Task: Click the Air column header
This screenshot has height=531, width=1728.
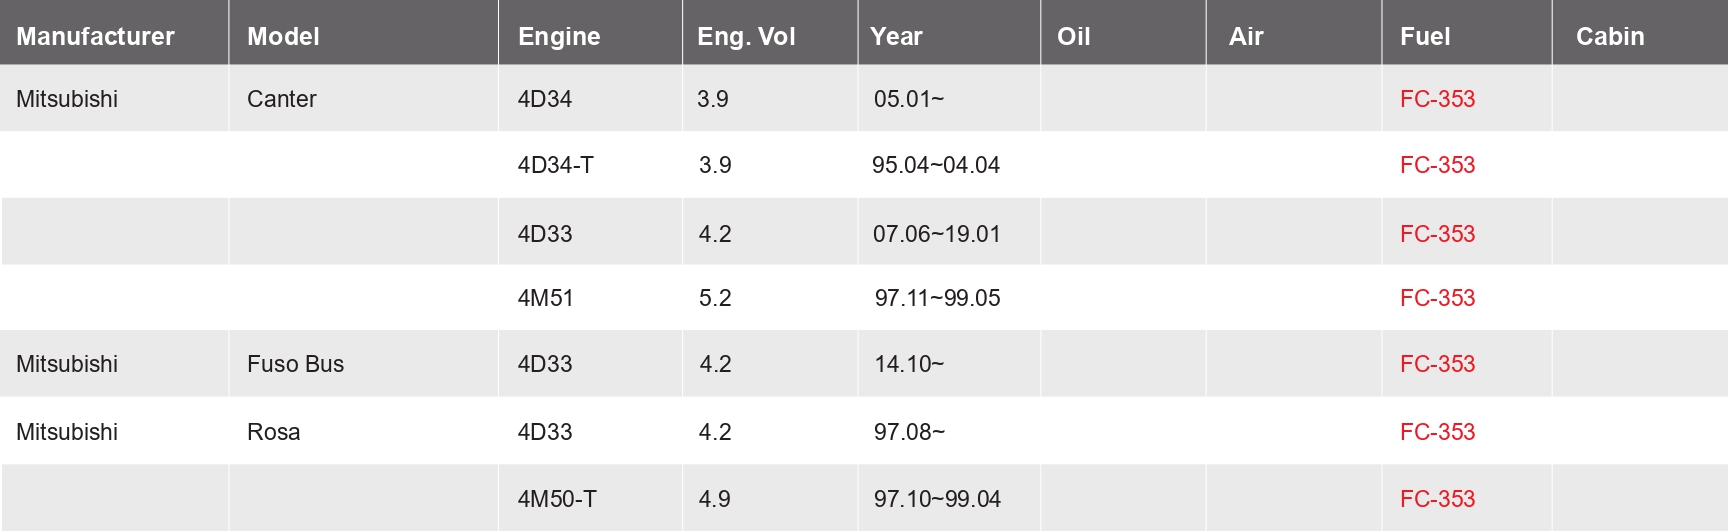Action: point(1246,37)
